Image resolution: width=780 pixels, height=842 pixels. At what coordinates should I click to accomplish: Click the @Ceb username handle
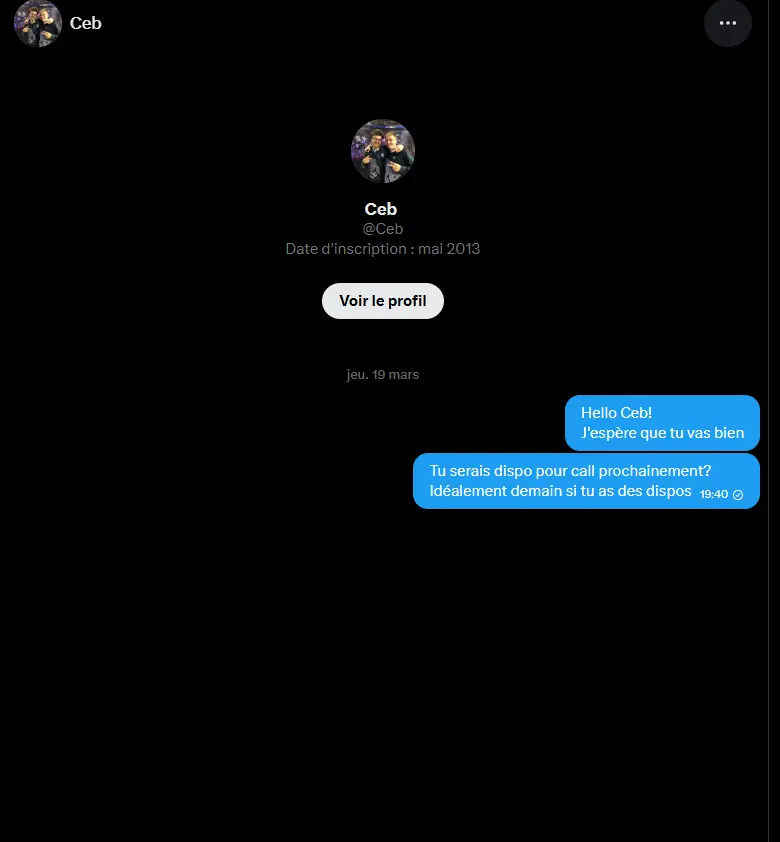coord(382,229)
